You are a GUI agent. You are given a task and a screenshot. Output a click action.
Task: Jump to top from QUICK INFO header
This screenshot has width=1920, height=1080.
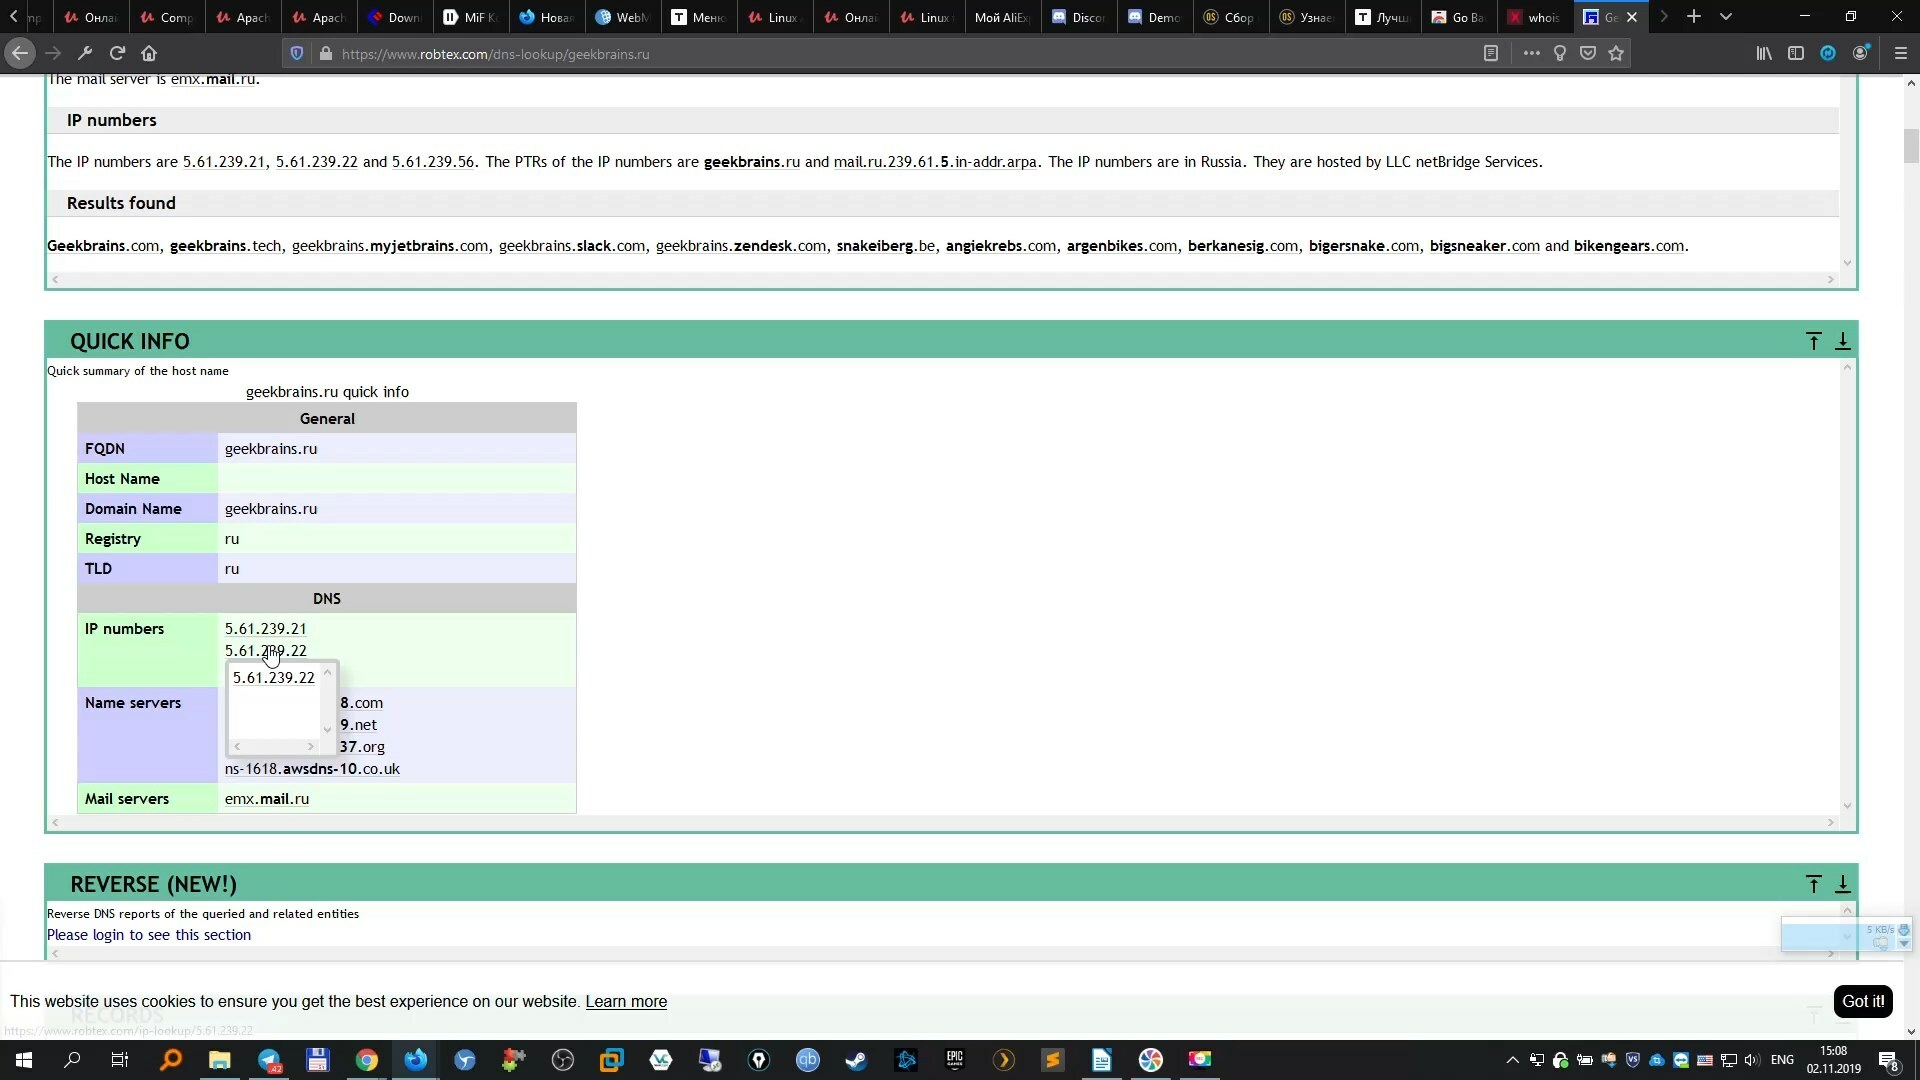1813,341
